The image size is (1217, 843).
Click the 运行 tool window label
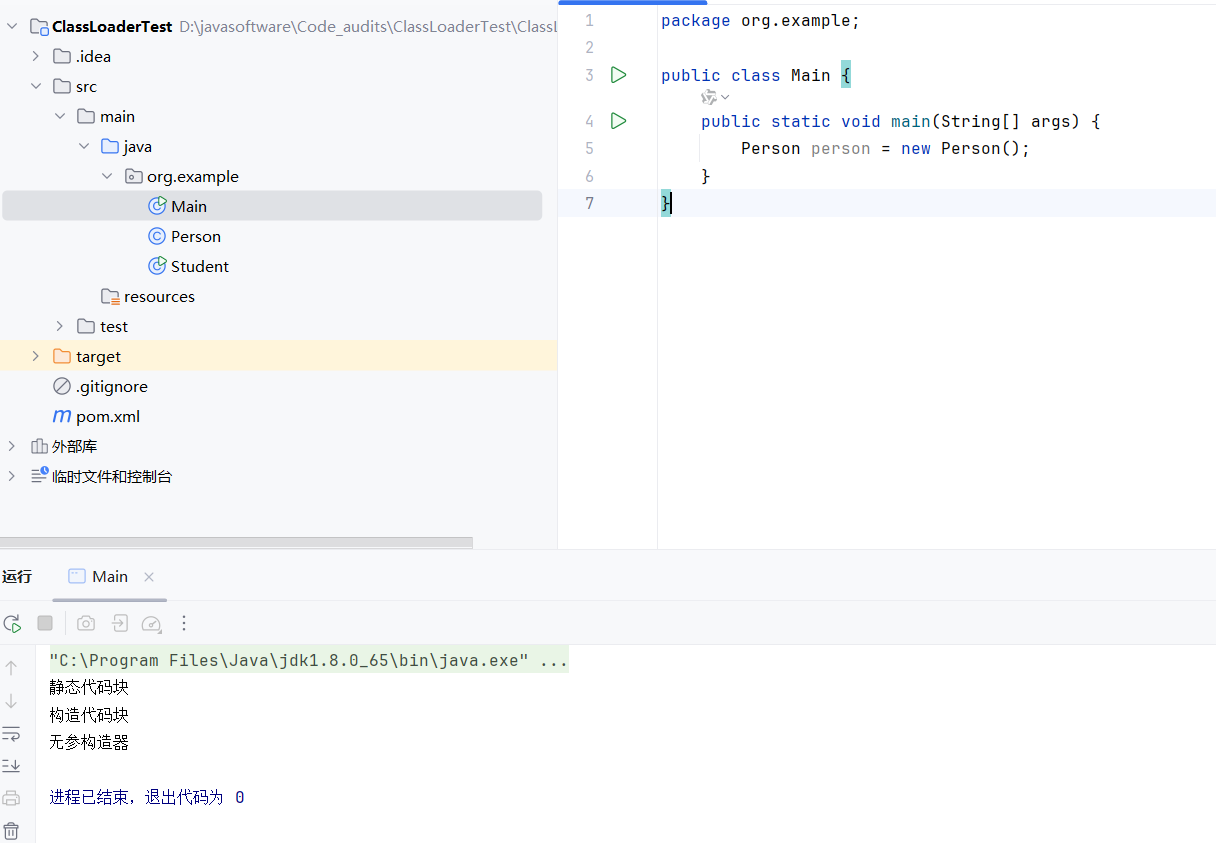[17, 576]
